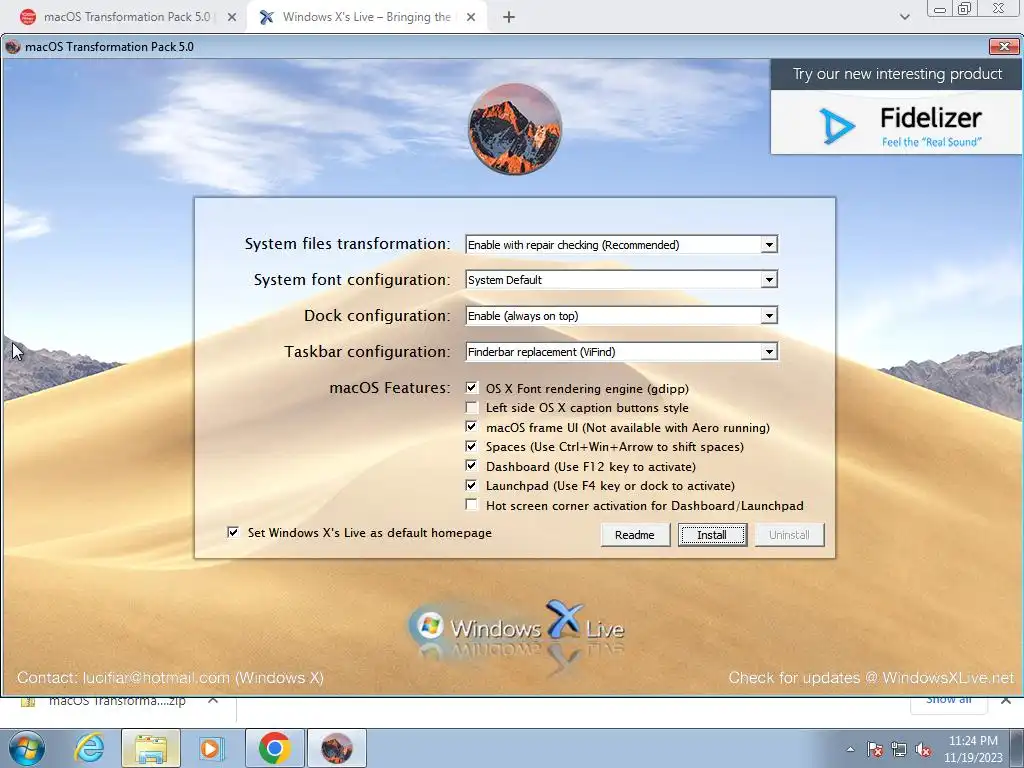Expand download item options chevron

[213, 700]
